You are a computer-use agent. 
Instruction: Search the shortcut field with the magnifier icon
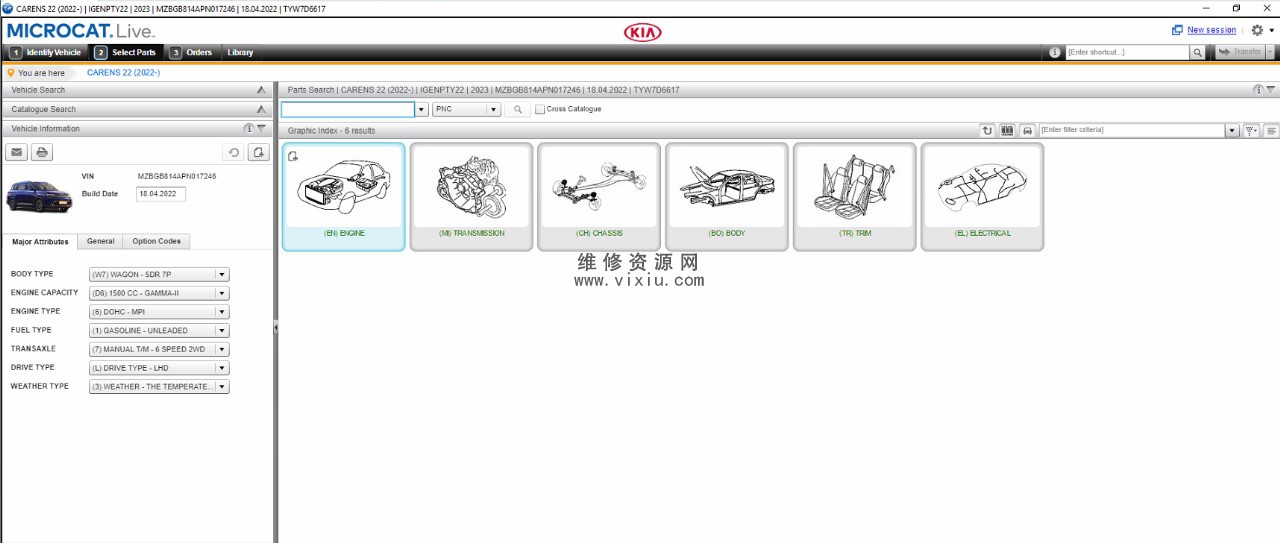click(x=1197, y=52)
